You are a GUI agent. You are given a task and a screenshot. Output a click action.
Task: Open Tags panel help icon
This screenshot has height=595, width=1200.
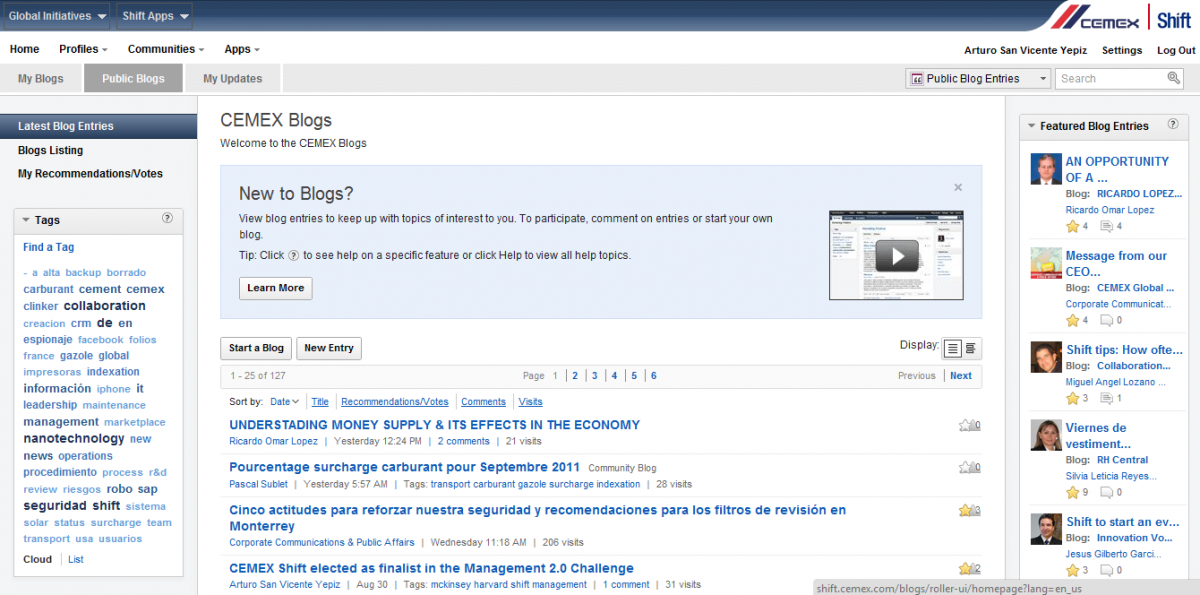tap(168, 218)
